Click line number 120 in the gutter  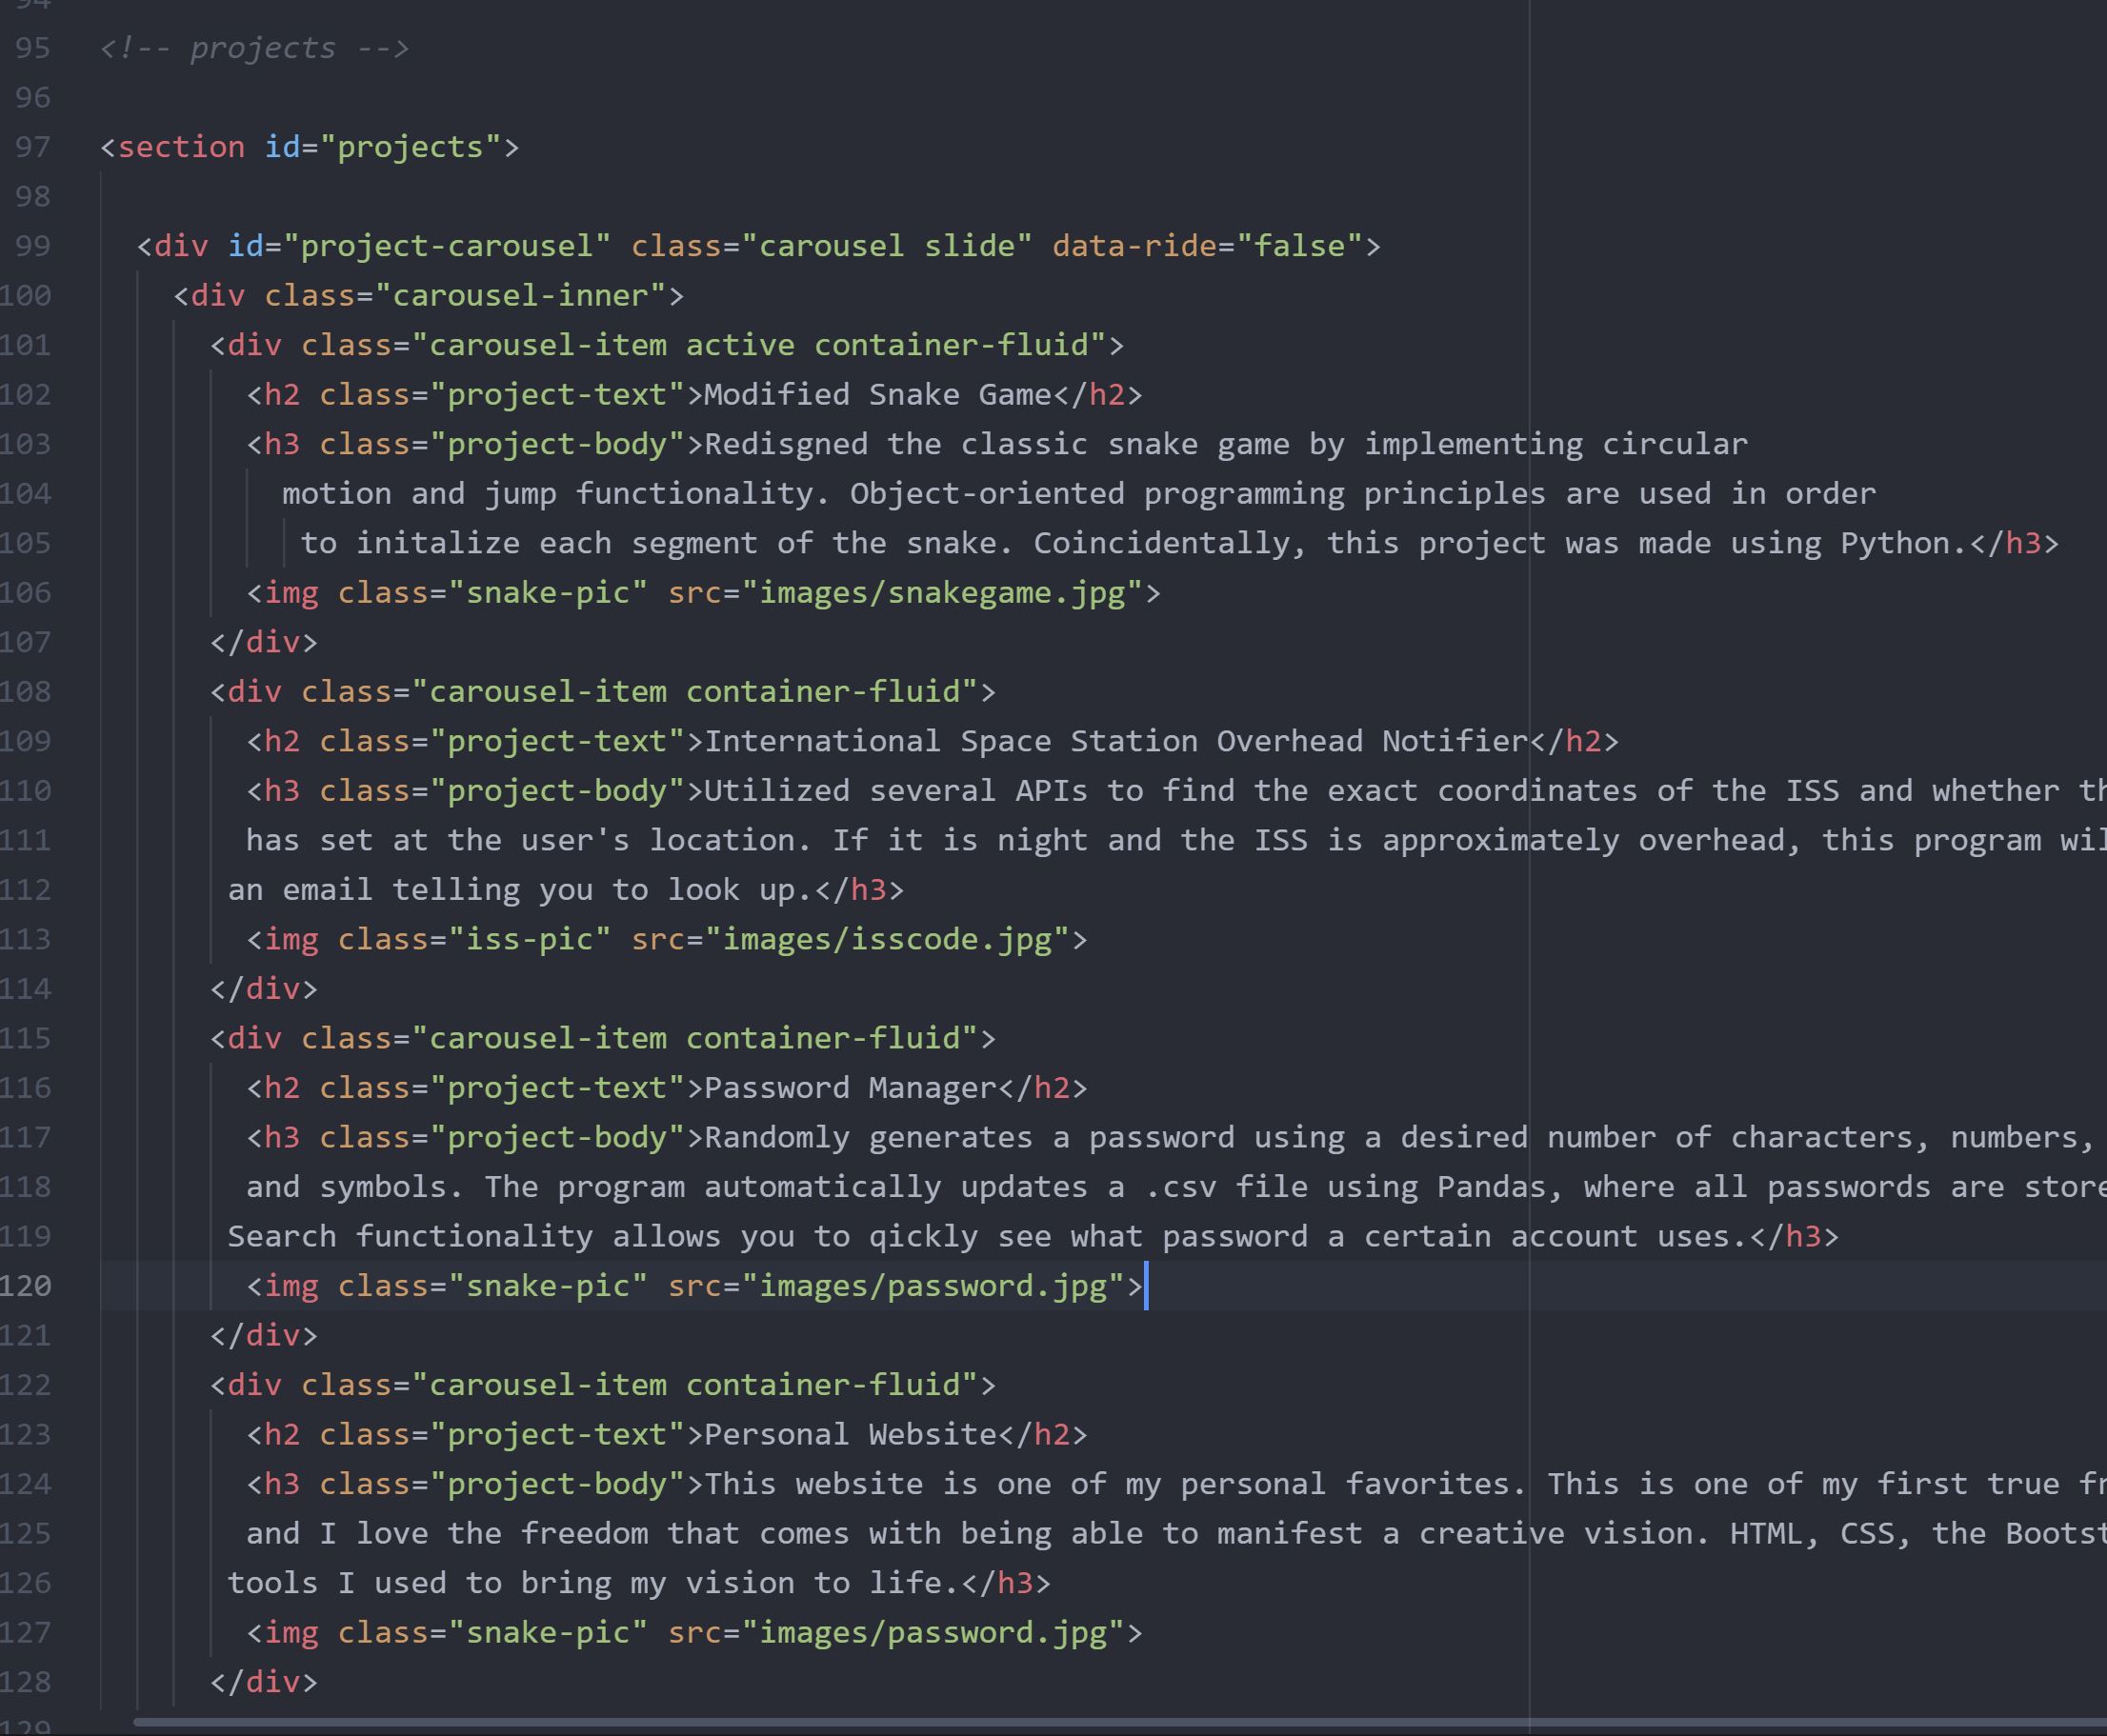[x=25, y=1285]
